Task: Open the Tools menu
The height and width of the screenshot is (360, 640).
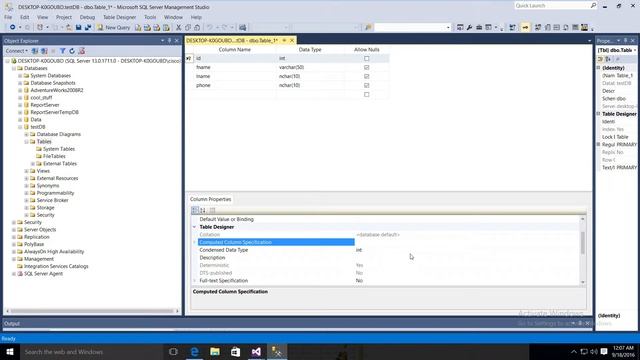Action: 150,17
